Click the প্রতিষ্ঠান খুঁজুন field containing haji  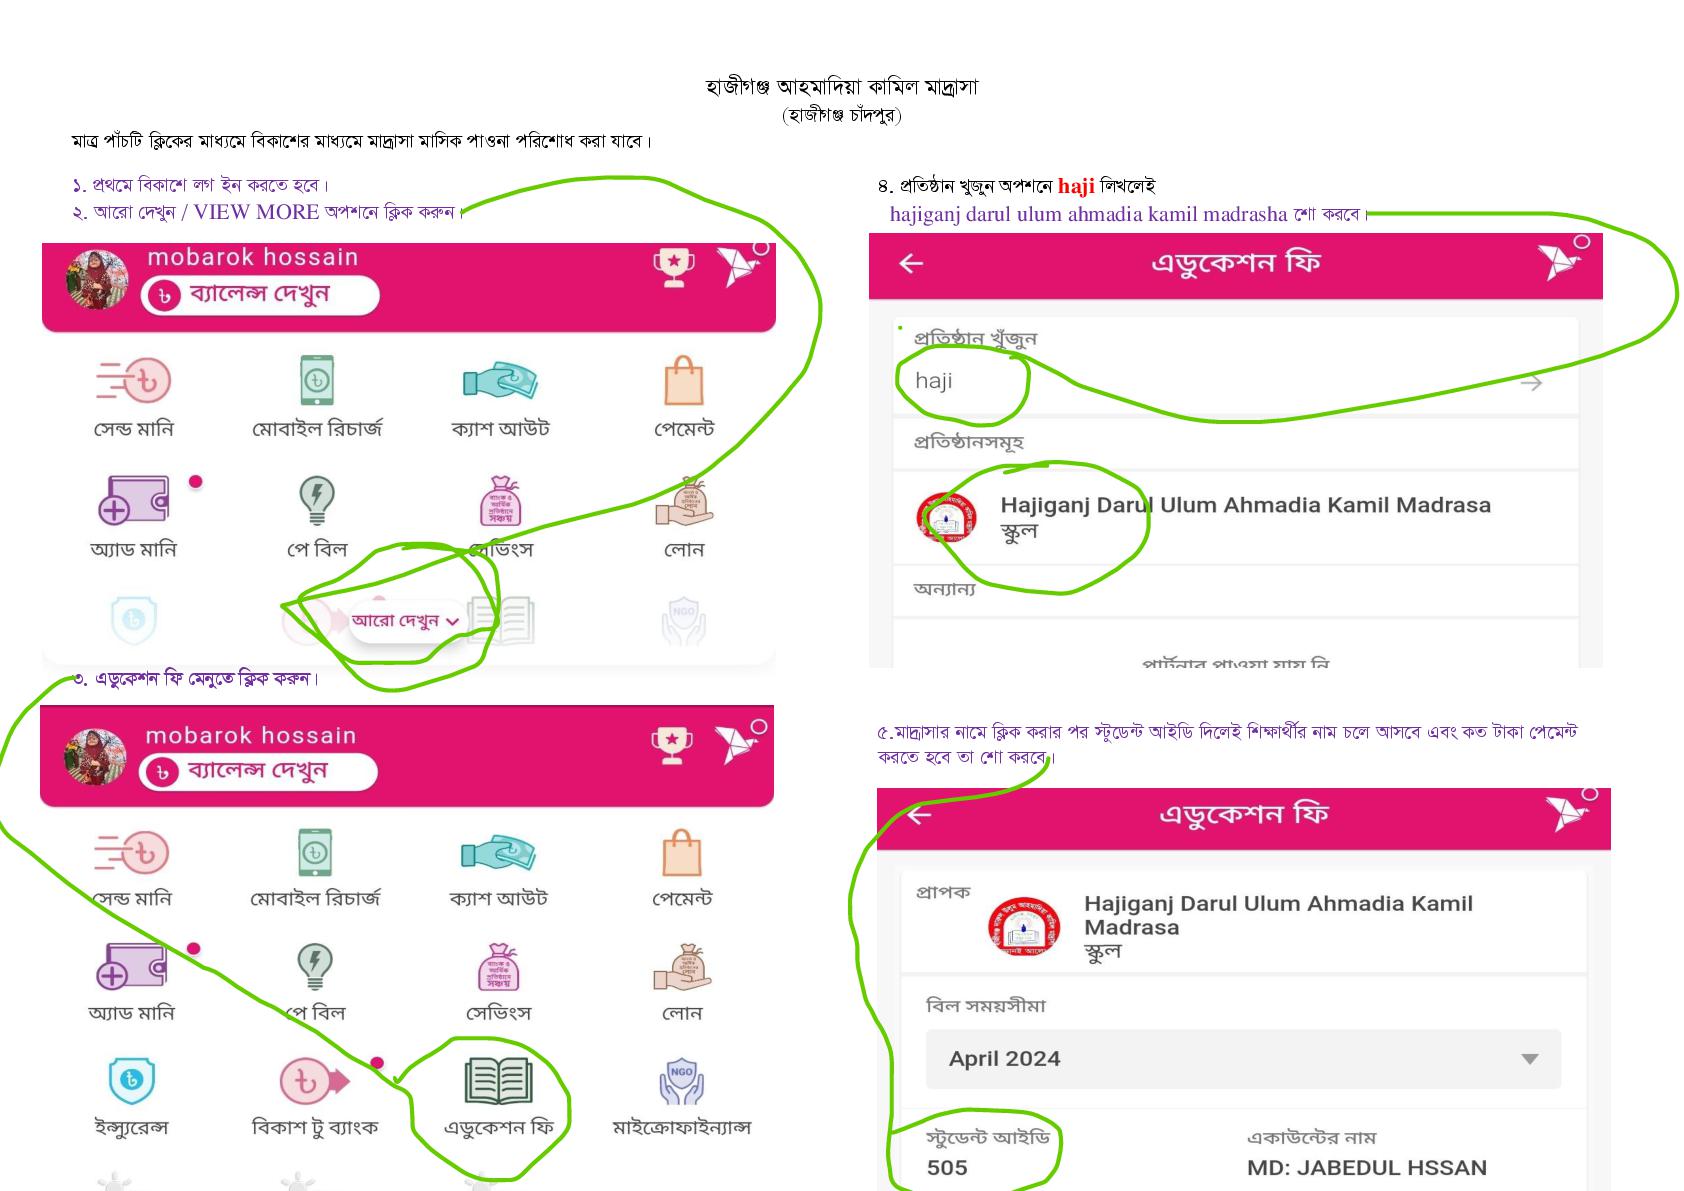coord(1235,381)
